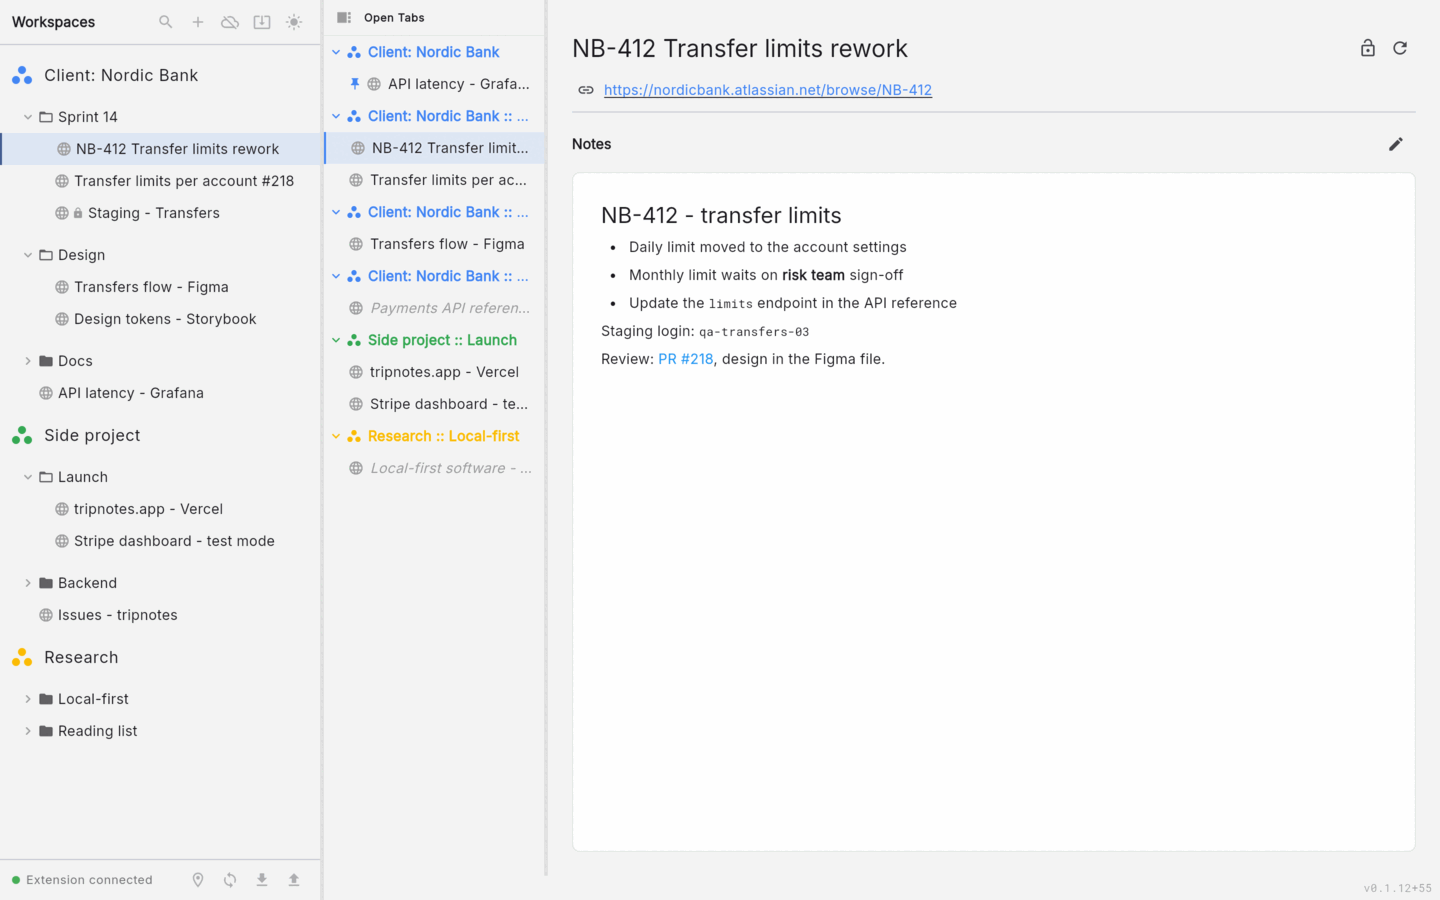Screen dimensions: 1440x900
Task: Click the yellow Research workspace icon
Action: [x=22, y=657]
